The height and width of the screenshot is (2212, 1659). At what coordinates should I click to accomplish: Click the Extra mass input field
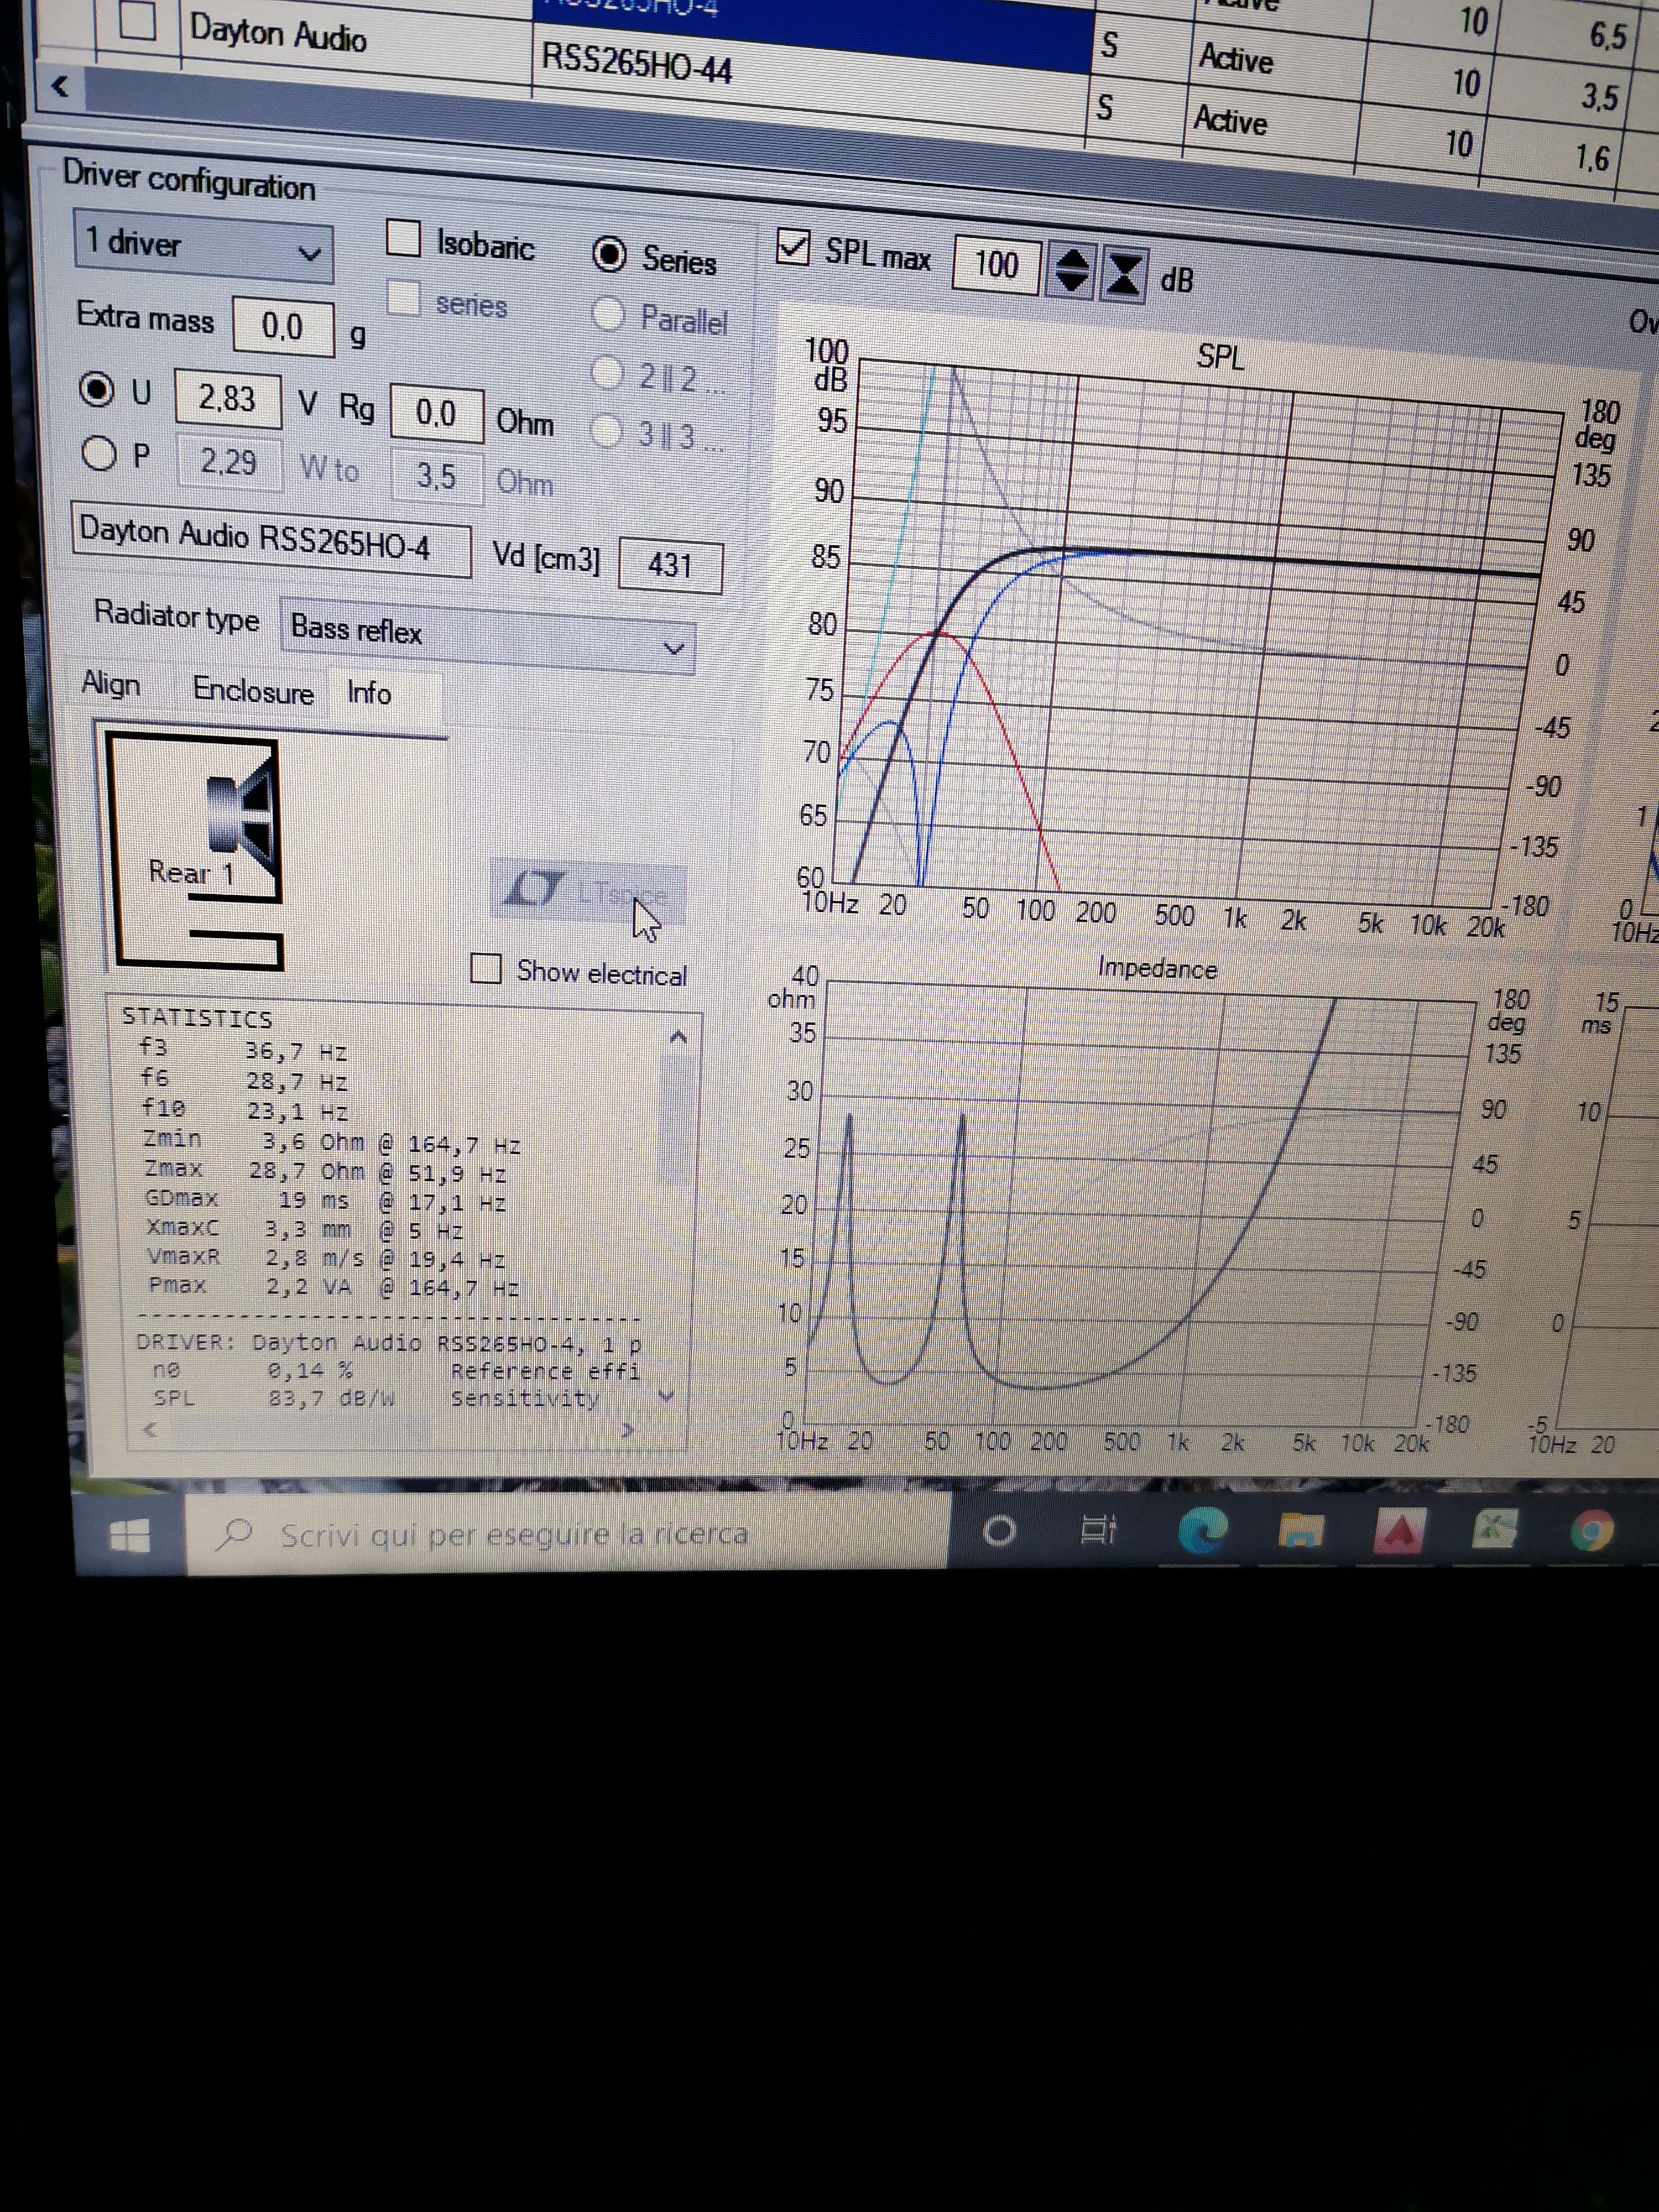pyautogui.click(x=283, y=326)
